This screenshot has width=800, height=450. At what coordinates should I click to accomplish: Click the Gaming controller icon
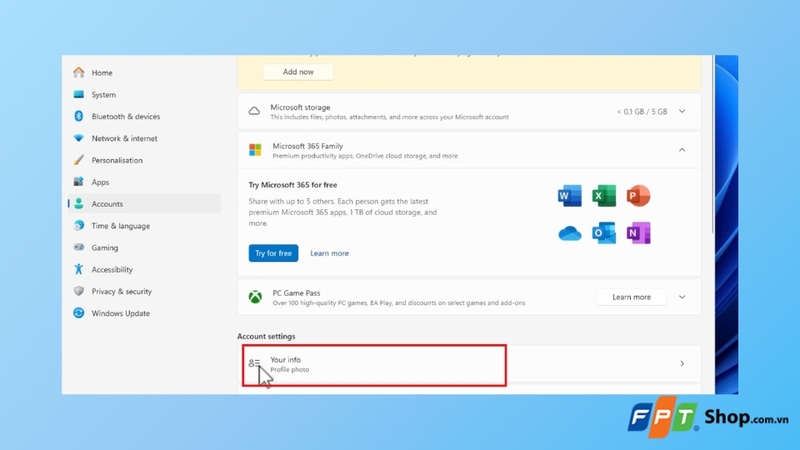(79, 247)
